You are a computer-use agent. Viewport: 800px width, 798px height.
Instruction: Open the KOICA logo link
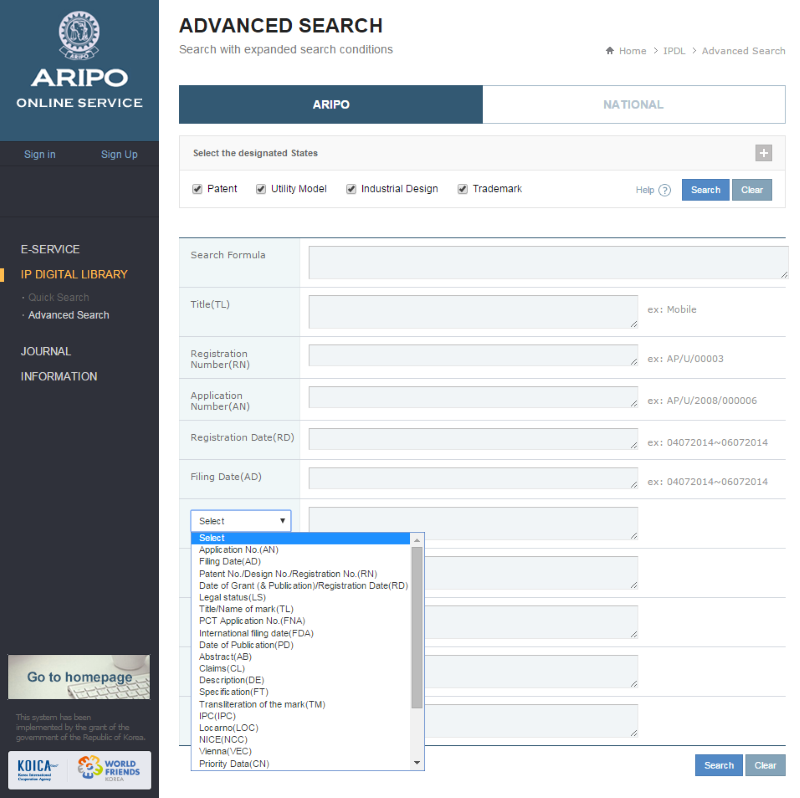click(38, 771)
